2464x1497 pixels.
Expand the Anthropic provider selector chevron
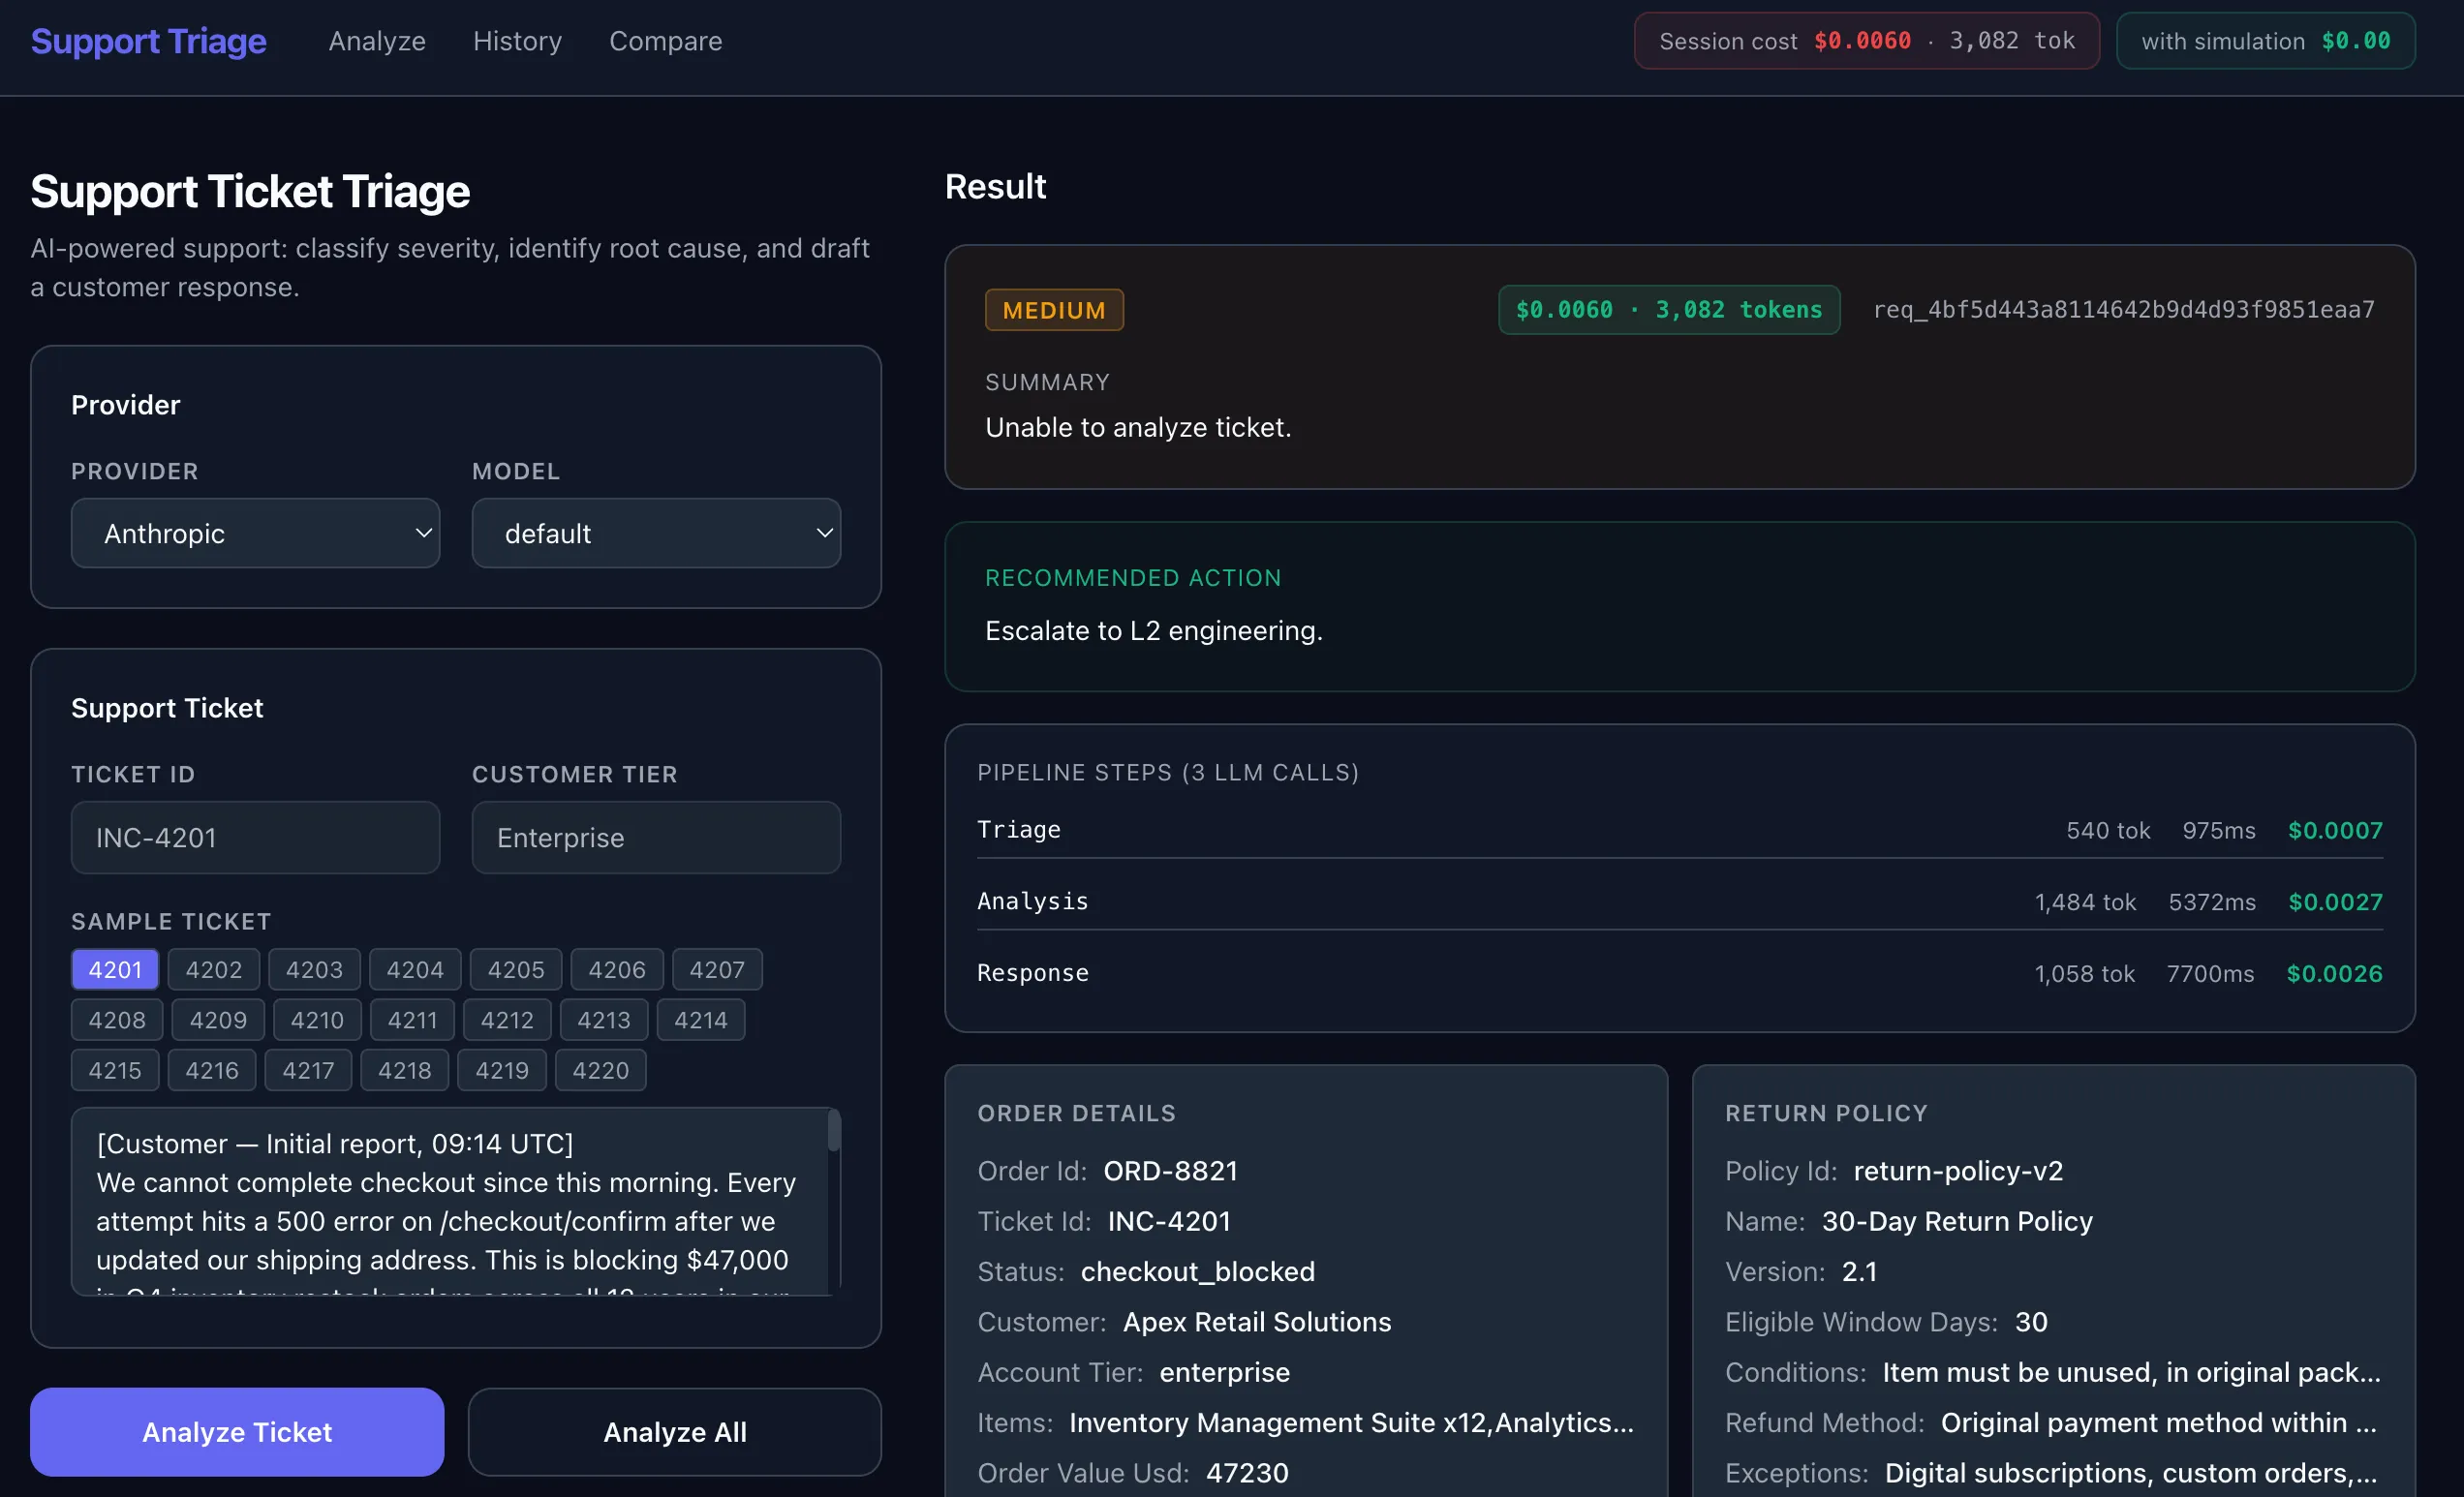tap(423, 533)
